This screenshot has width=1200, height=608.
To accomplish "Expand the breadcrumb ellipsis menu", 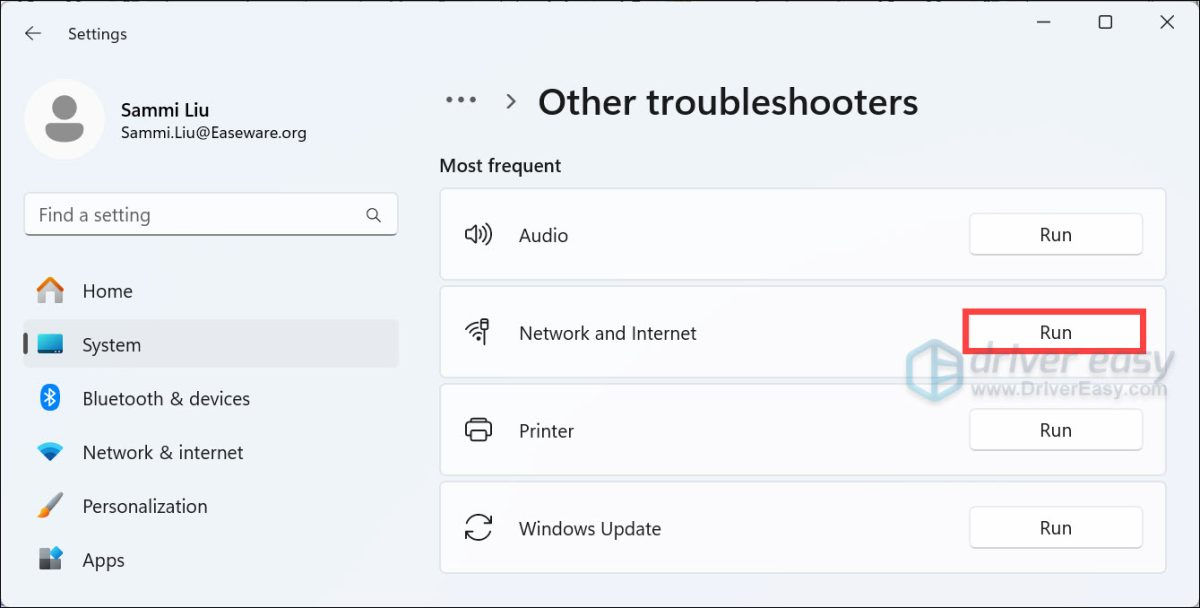I will click(x=461, y=100).
